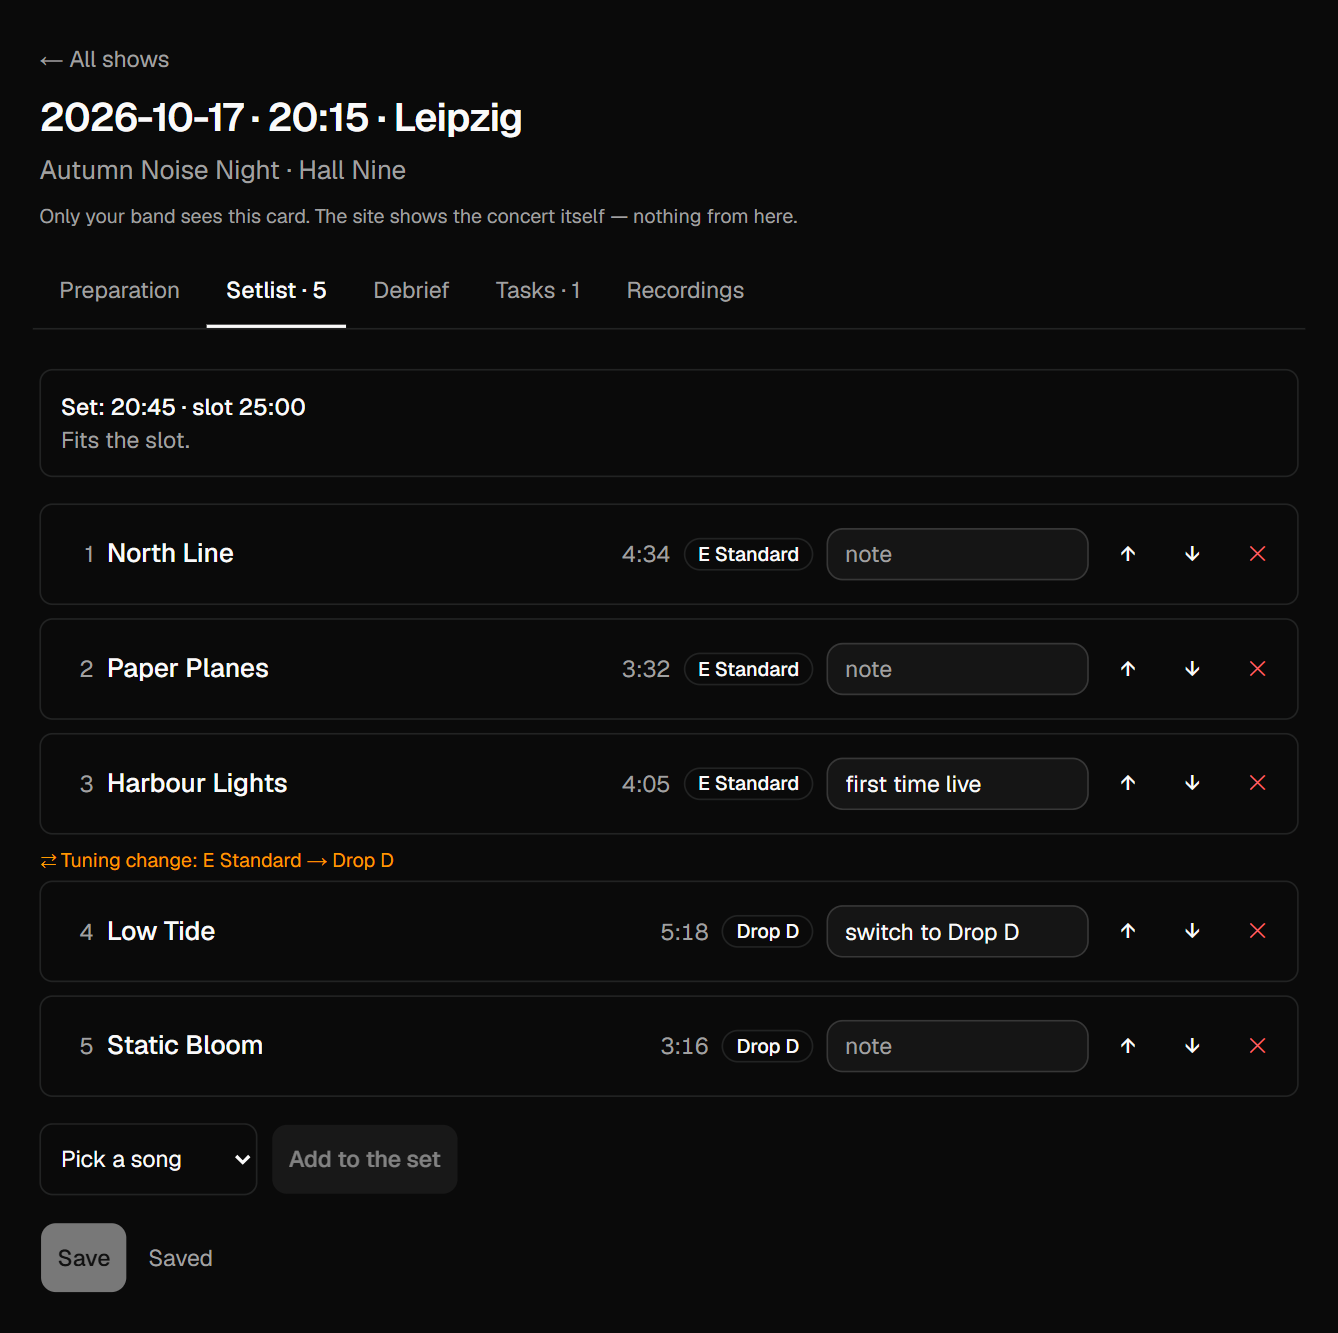Delete Paper Planes from the set

[1258, 669]
